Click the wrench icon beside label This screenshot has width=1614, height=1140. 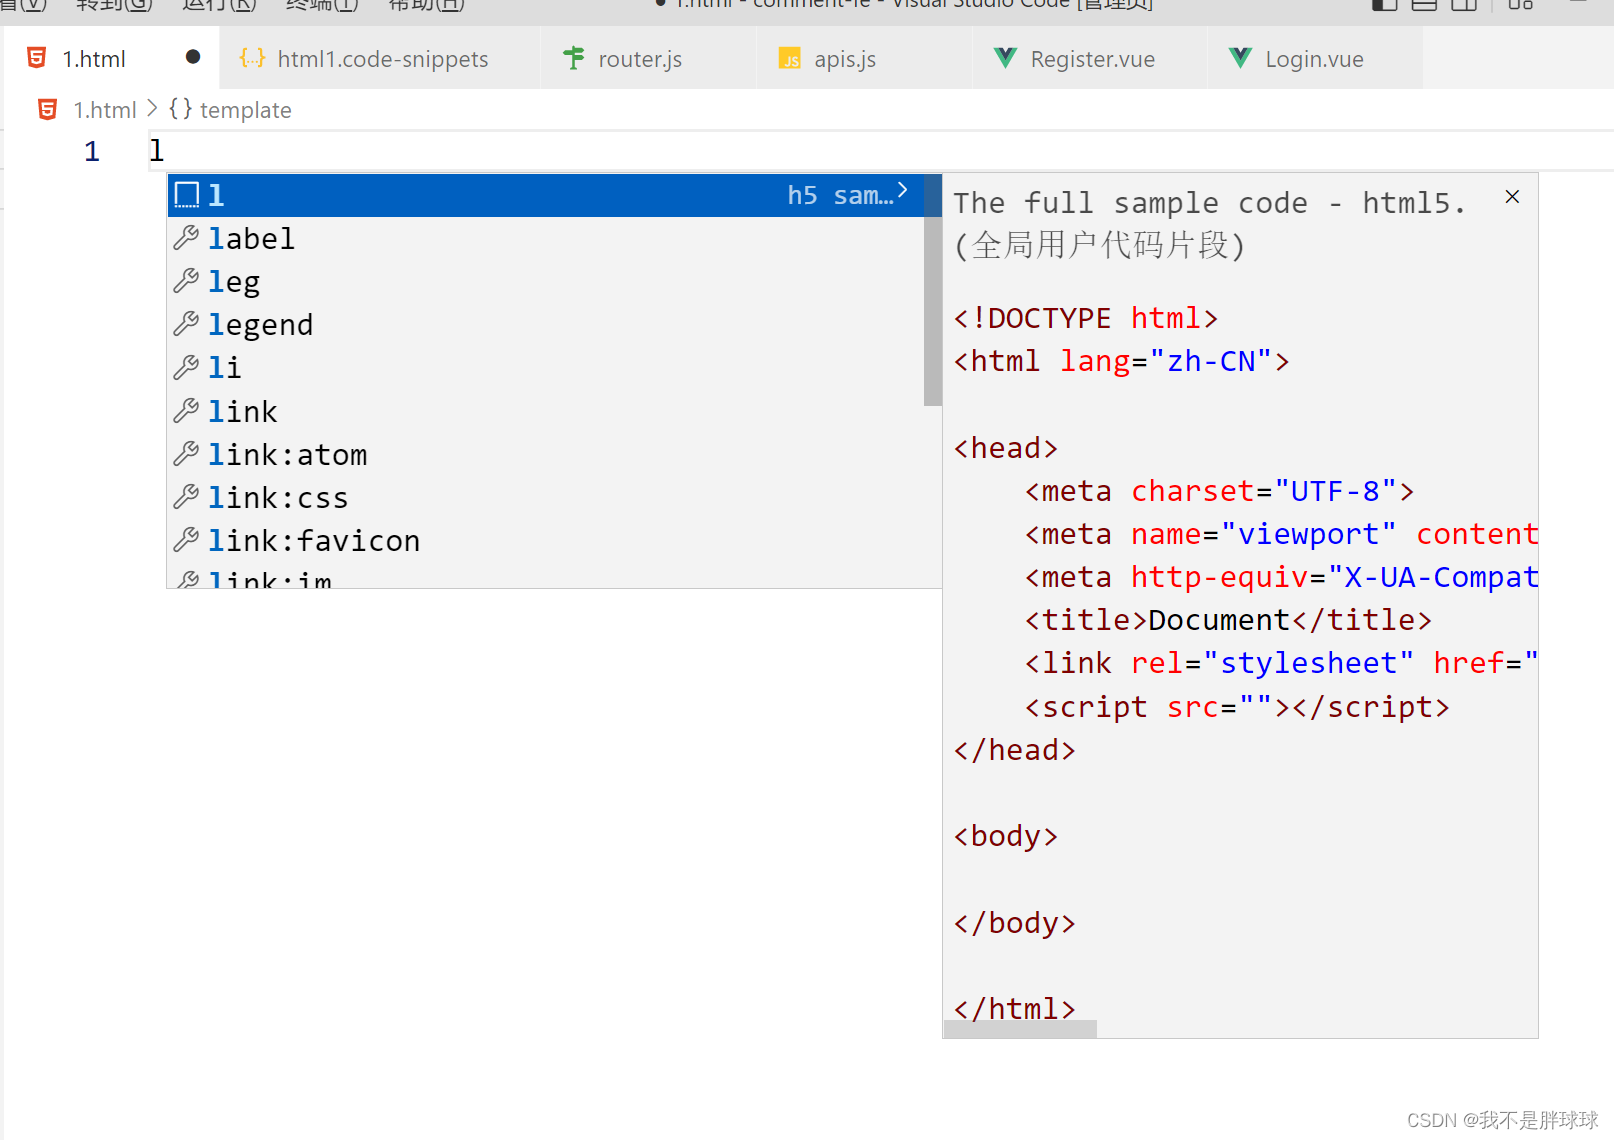coord(186,238)
